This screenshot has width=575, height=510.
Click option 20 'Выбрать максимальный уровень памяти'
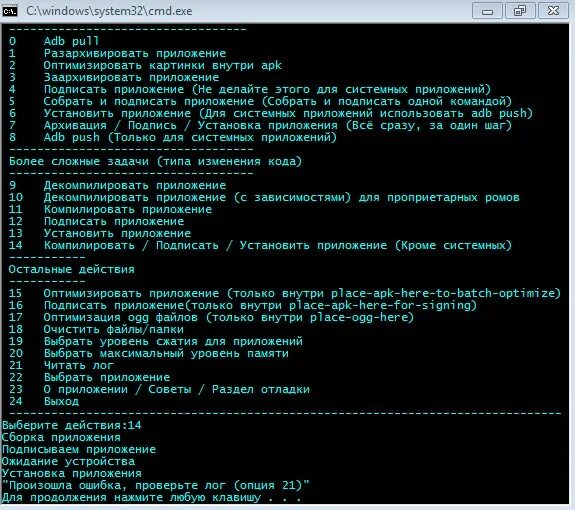[x=149, y=353]
